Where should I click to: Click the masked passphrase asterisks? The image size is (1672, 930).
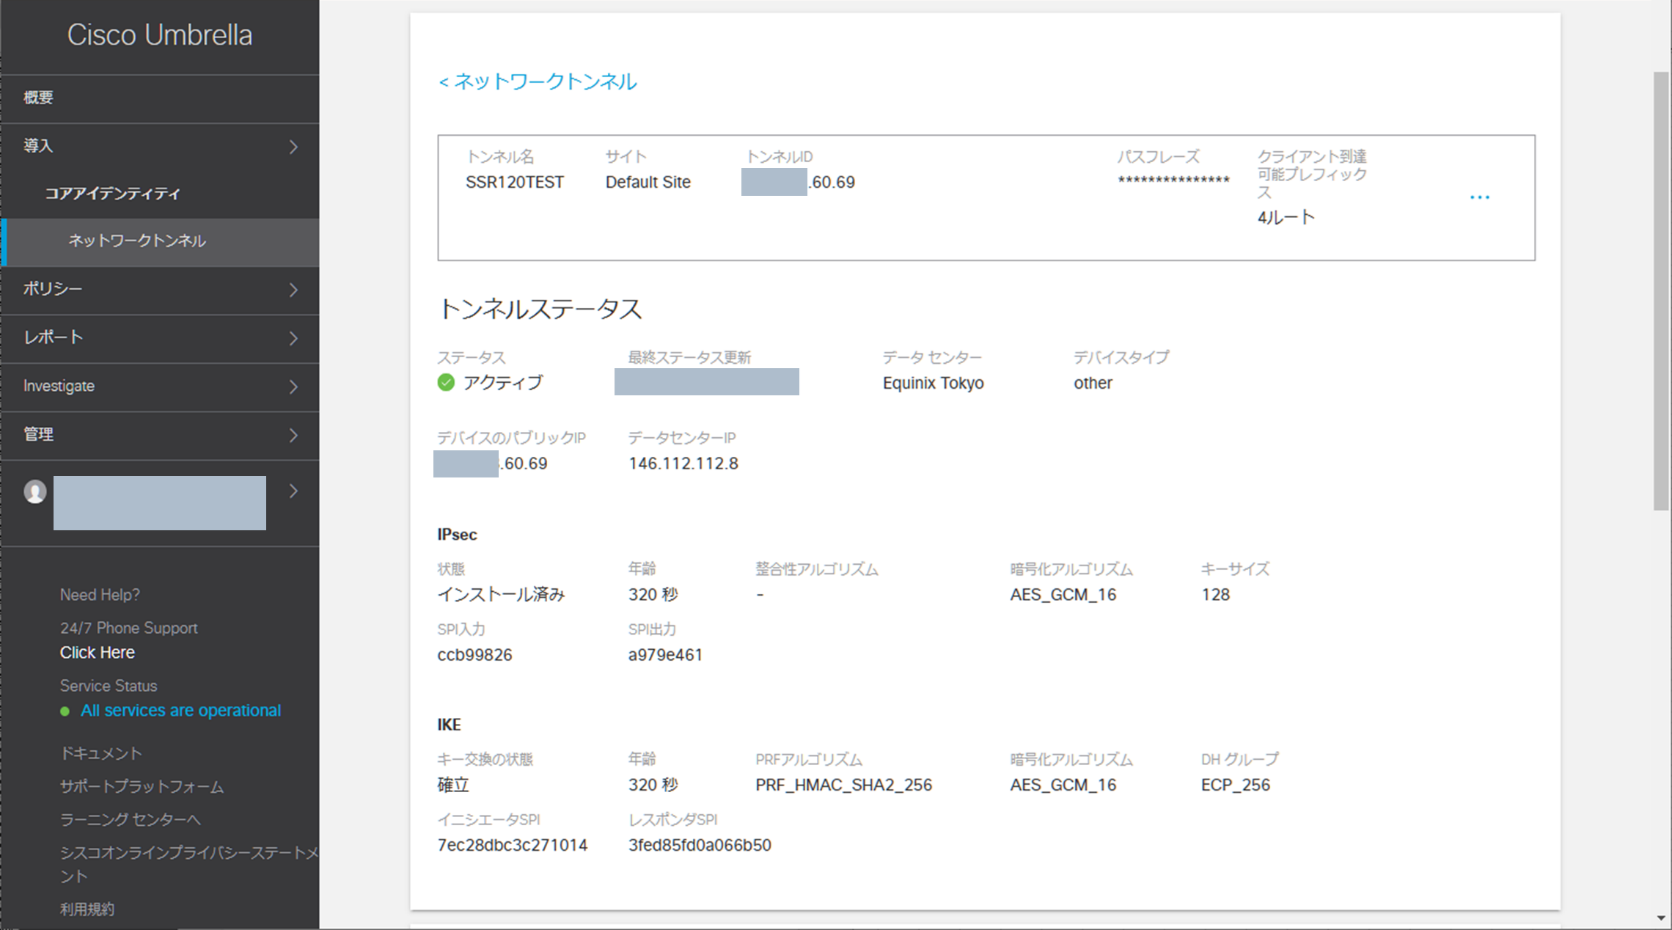point(1174,182)
